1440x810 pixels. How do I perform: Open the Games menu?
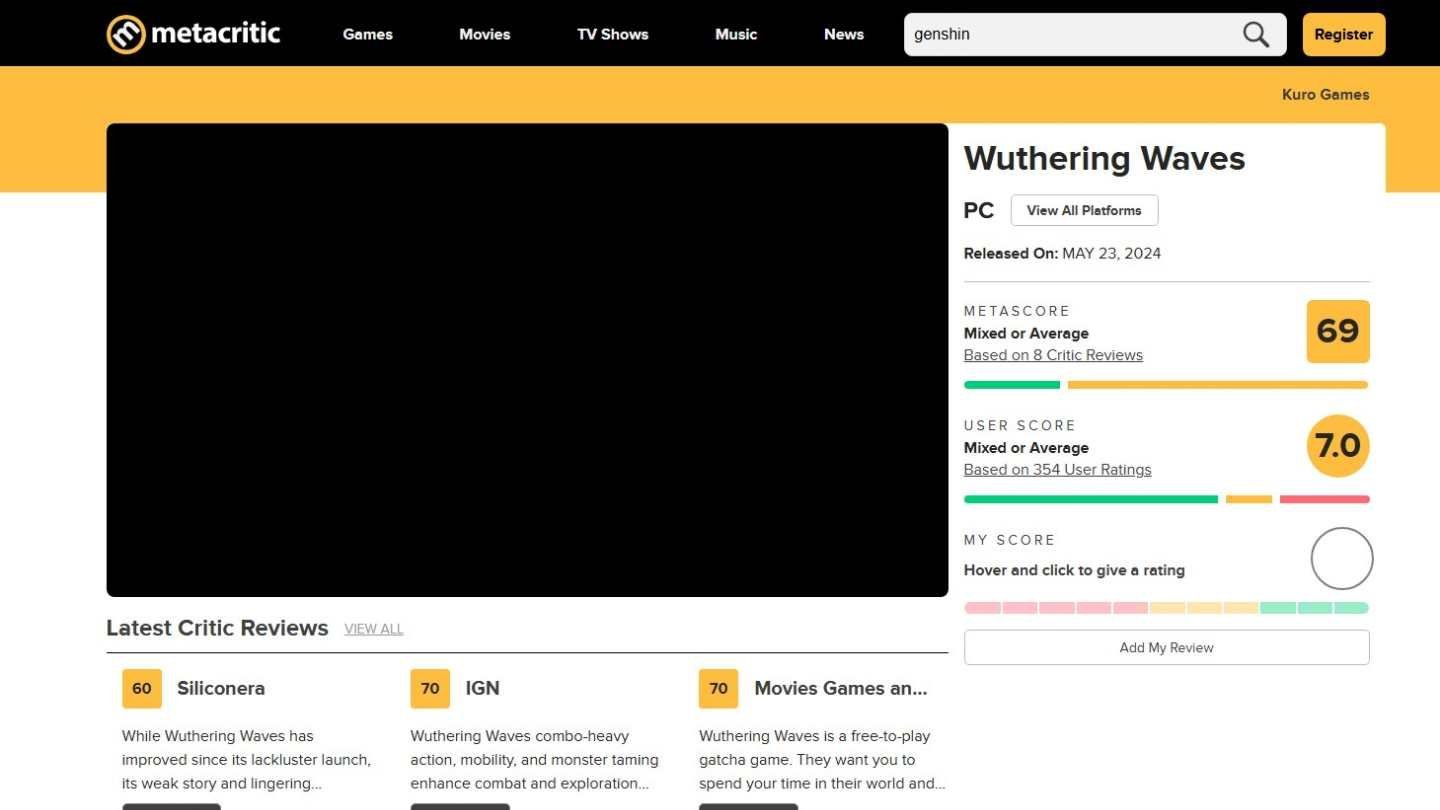(367, 34)
